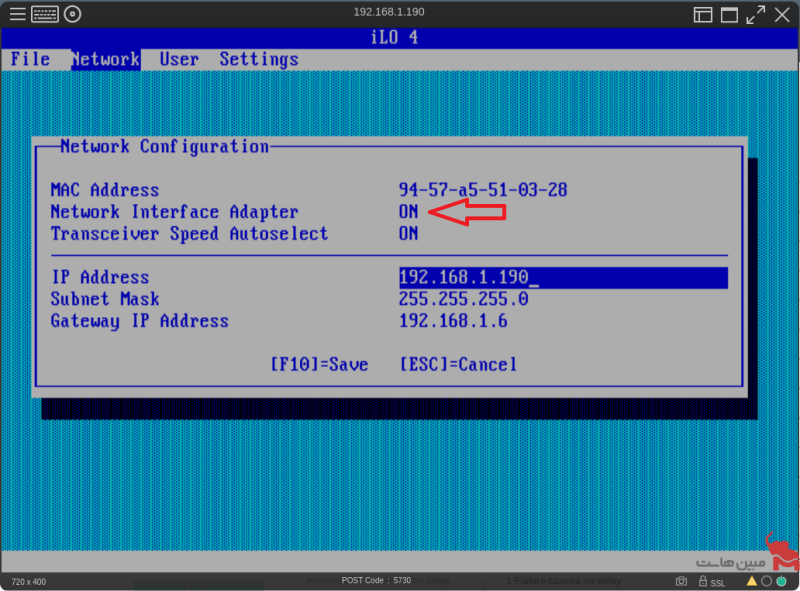Open the virtual keyboard icon

[x=45, y=14]
